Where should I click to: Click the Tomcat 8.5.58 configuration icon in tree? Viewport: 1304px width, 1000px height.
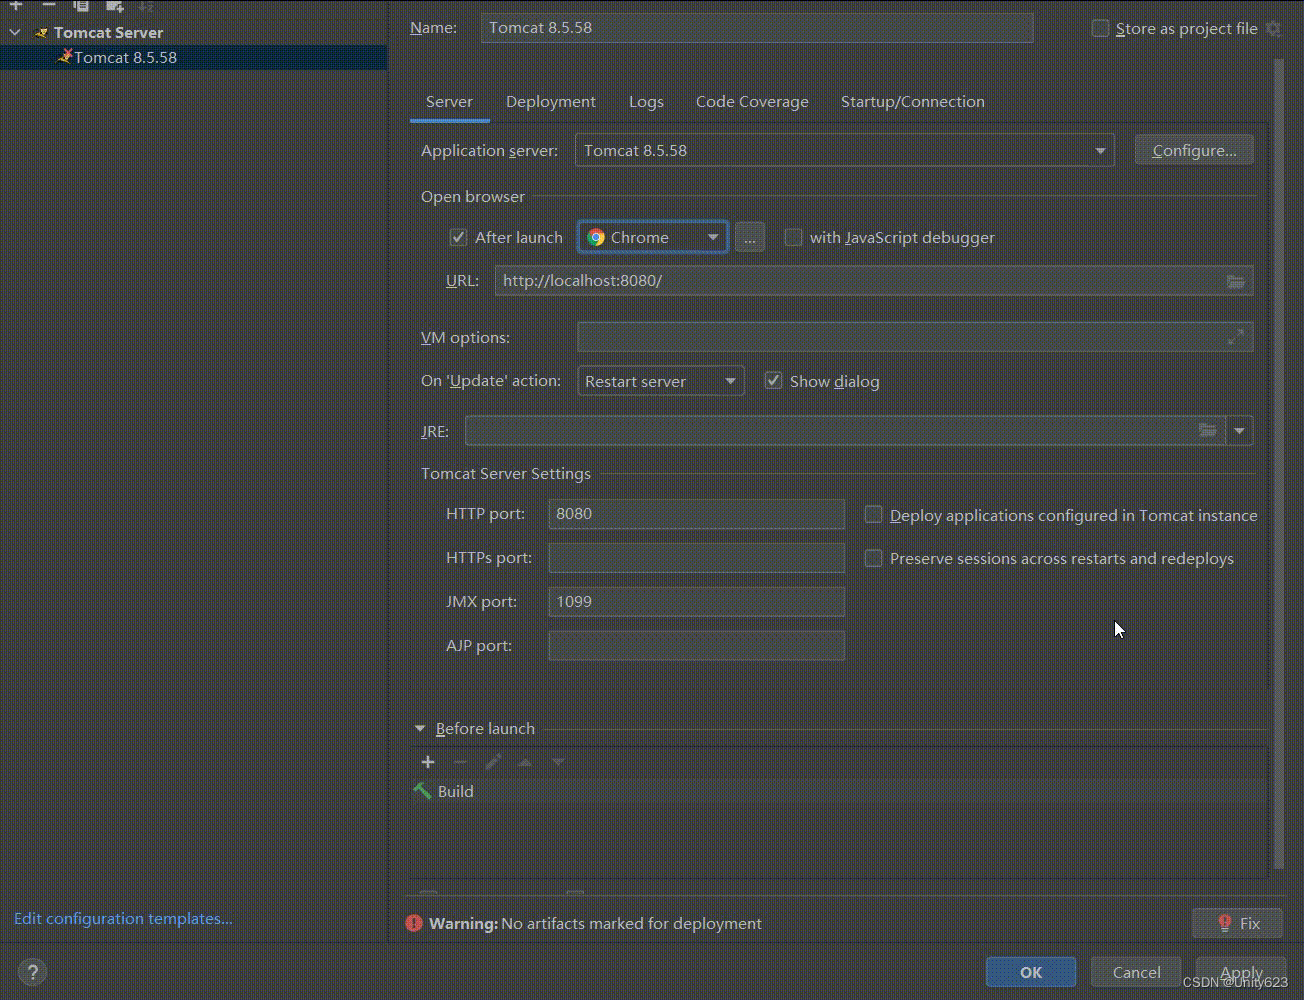[65, 57]
